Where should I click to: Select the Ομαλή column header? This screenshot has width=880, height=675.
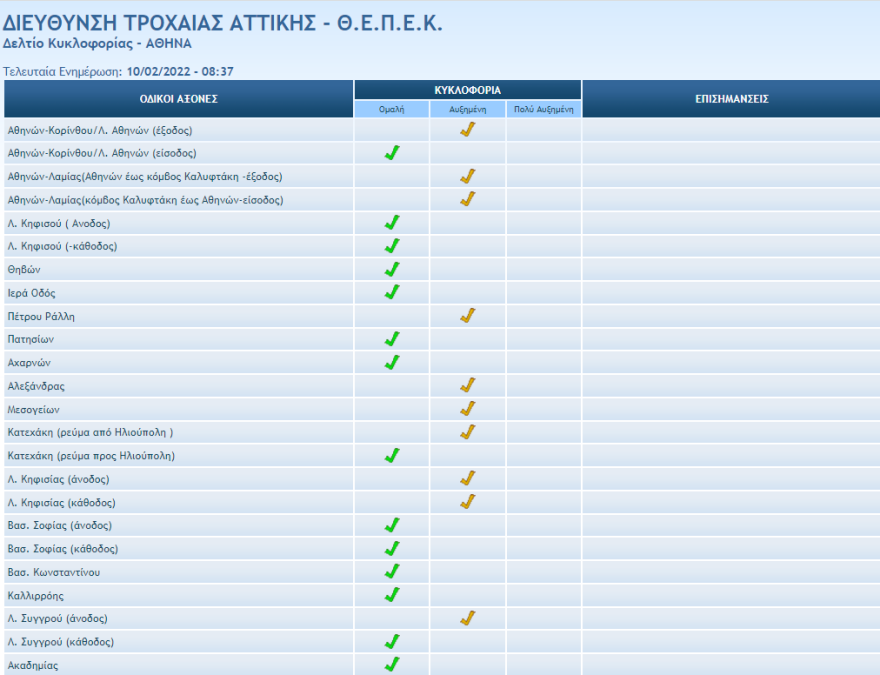[392, 109]
